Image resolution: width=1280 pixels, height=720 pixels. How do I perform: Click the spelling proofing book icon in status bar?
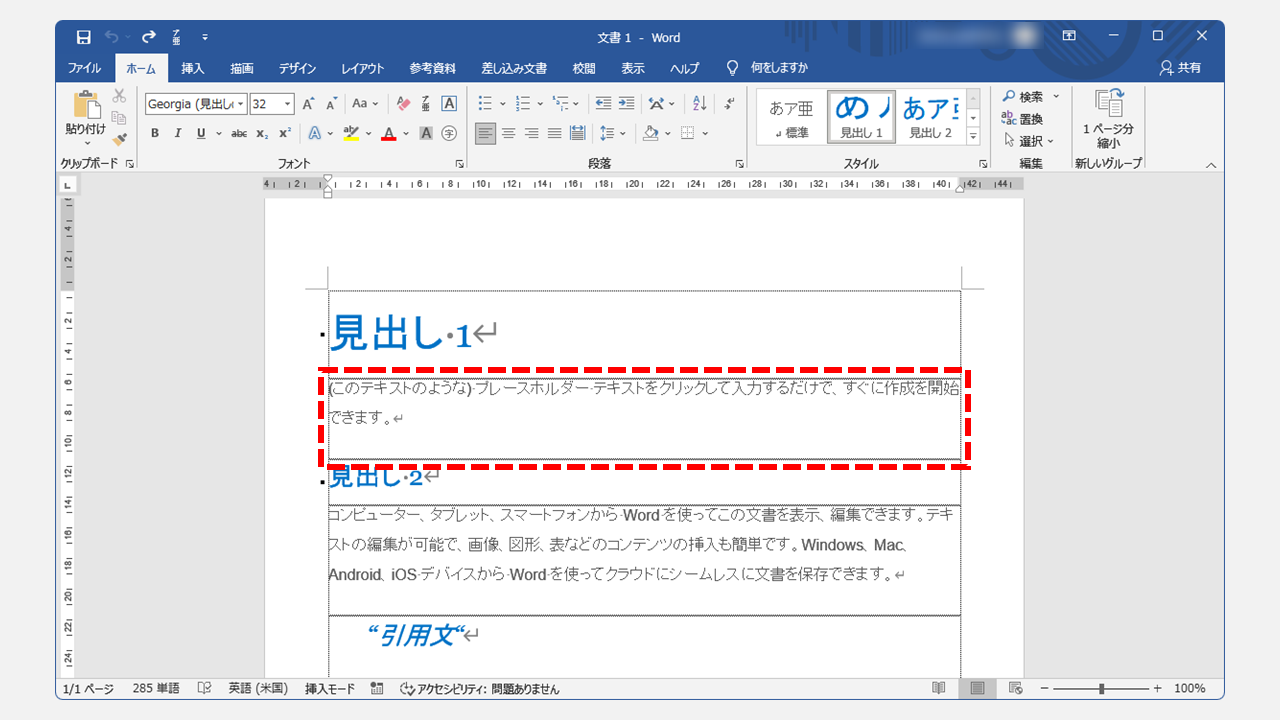pyautogui.click(x=204, y=688)
